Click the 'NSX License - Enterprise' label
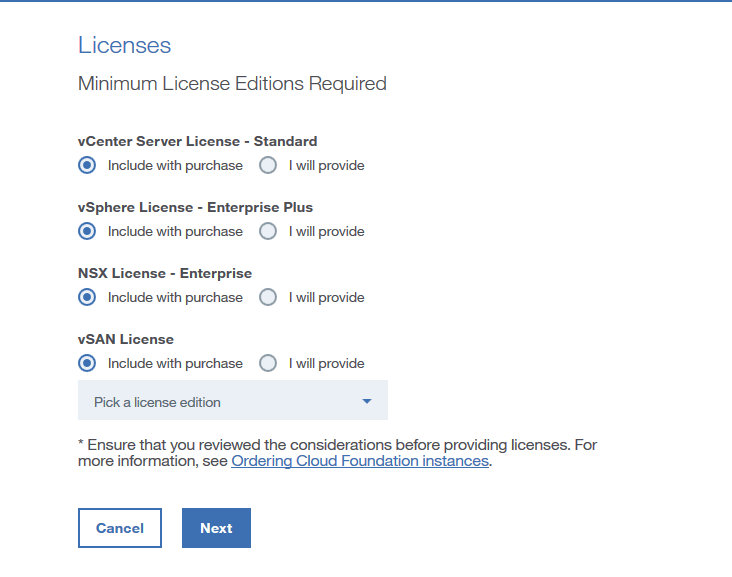Viewport: 732px width, 577px height. click(x=165, y=273)
